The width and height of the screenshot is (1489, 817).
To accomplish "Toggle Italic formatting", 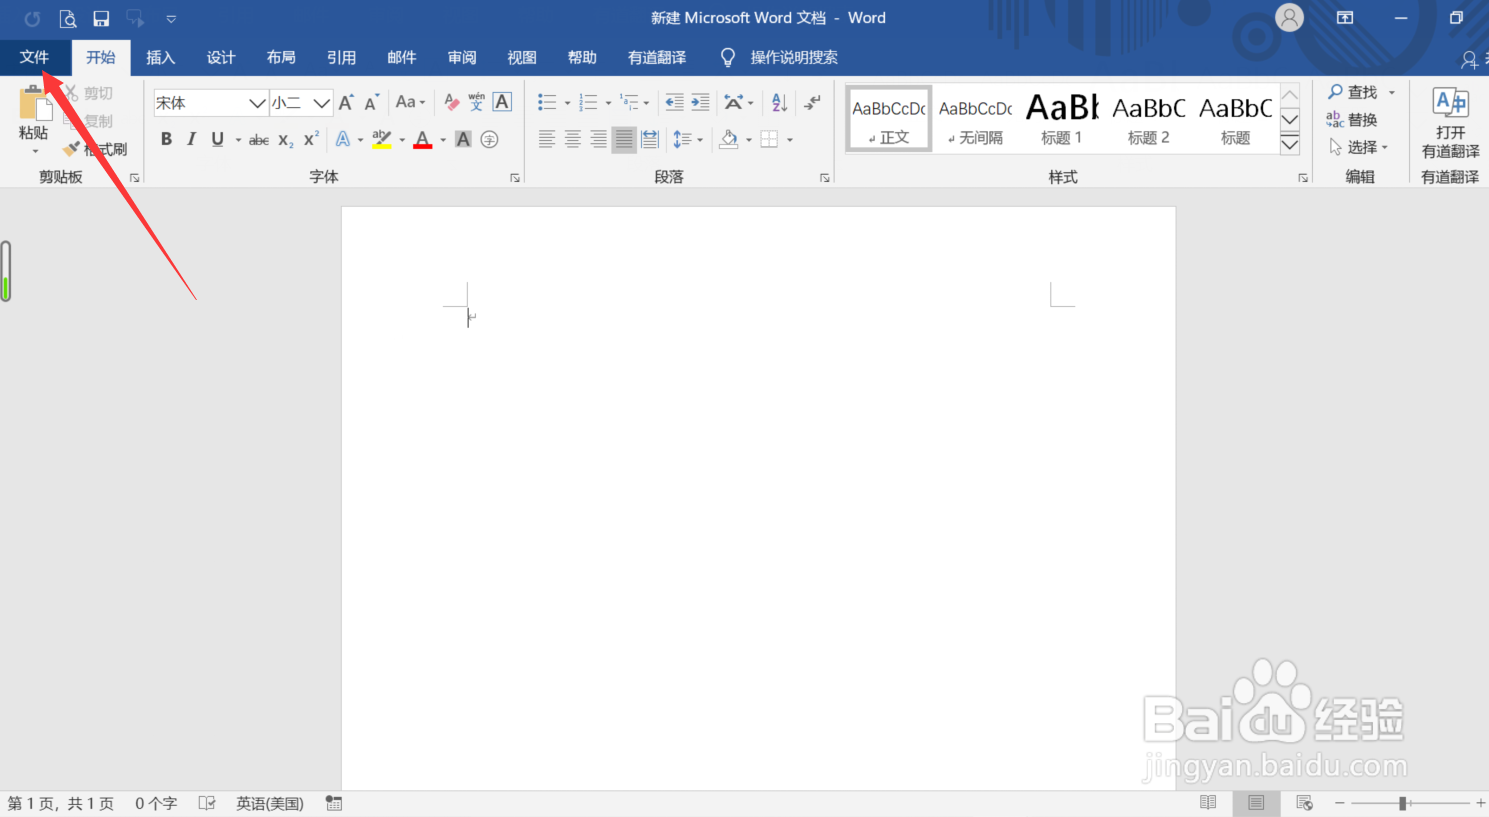I will tap(191, 140).
